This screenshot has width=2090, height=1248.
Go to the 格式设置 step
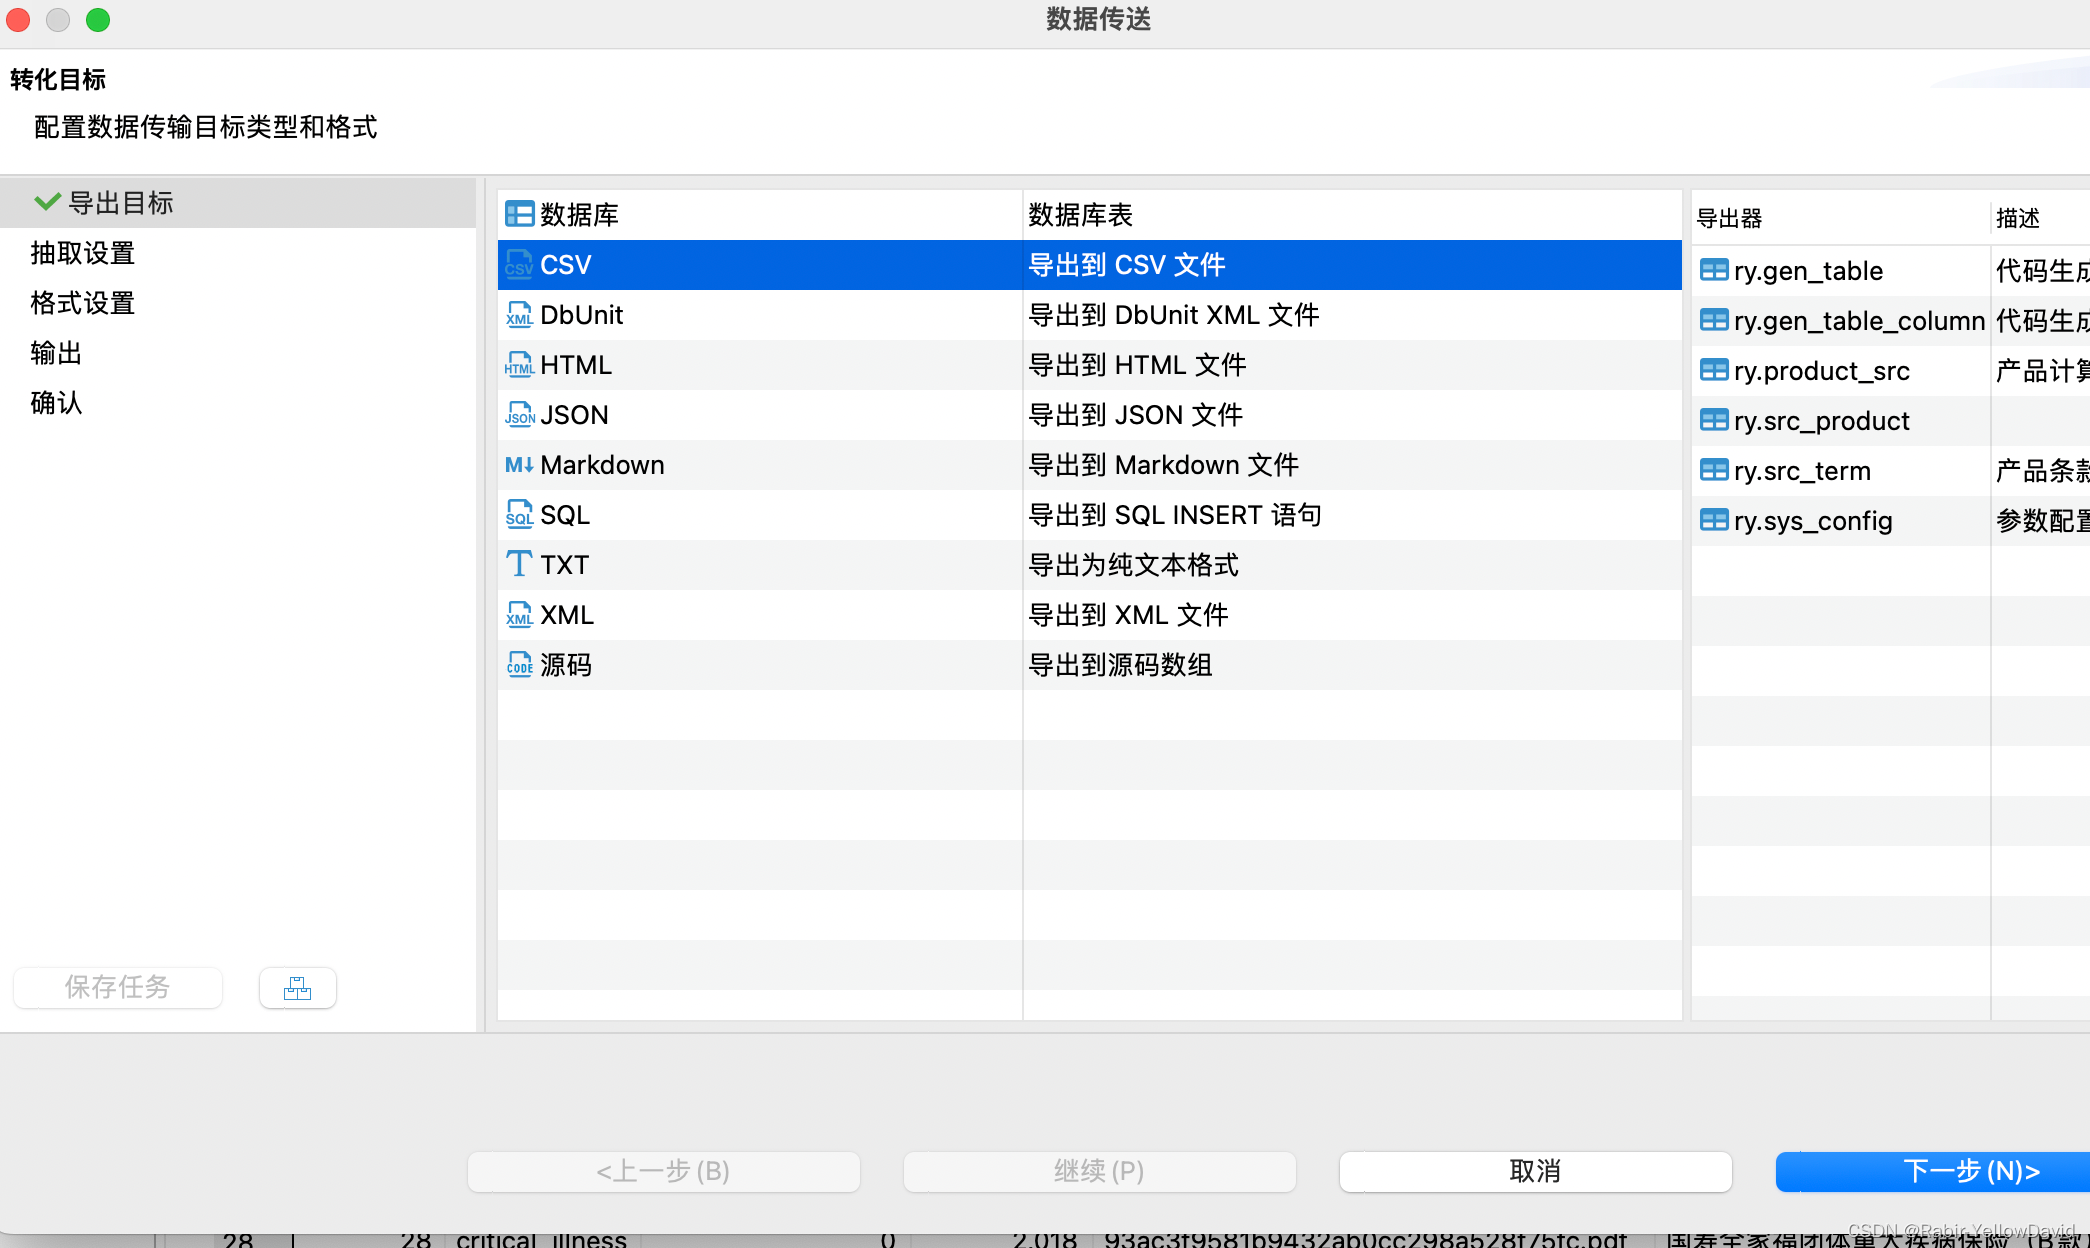[x=83, y=303]
